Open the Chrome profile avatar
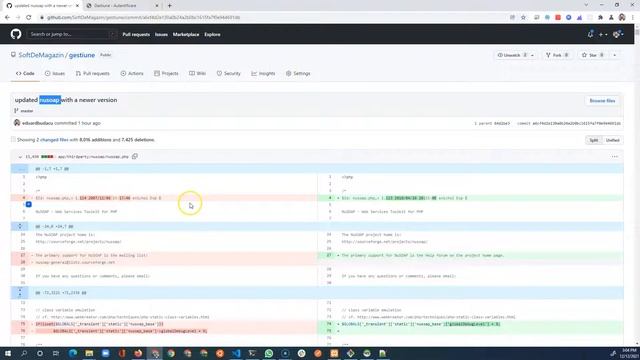 622,18
